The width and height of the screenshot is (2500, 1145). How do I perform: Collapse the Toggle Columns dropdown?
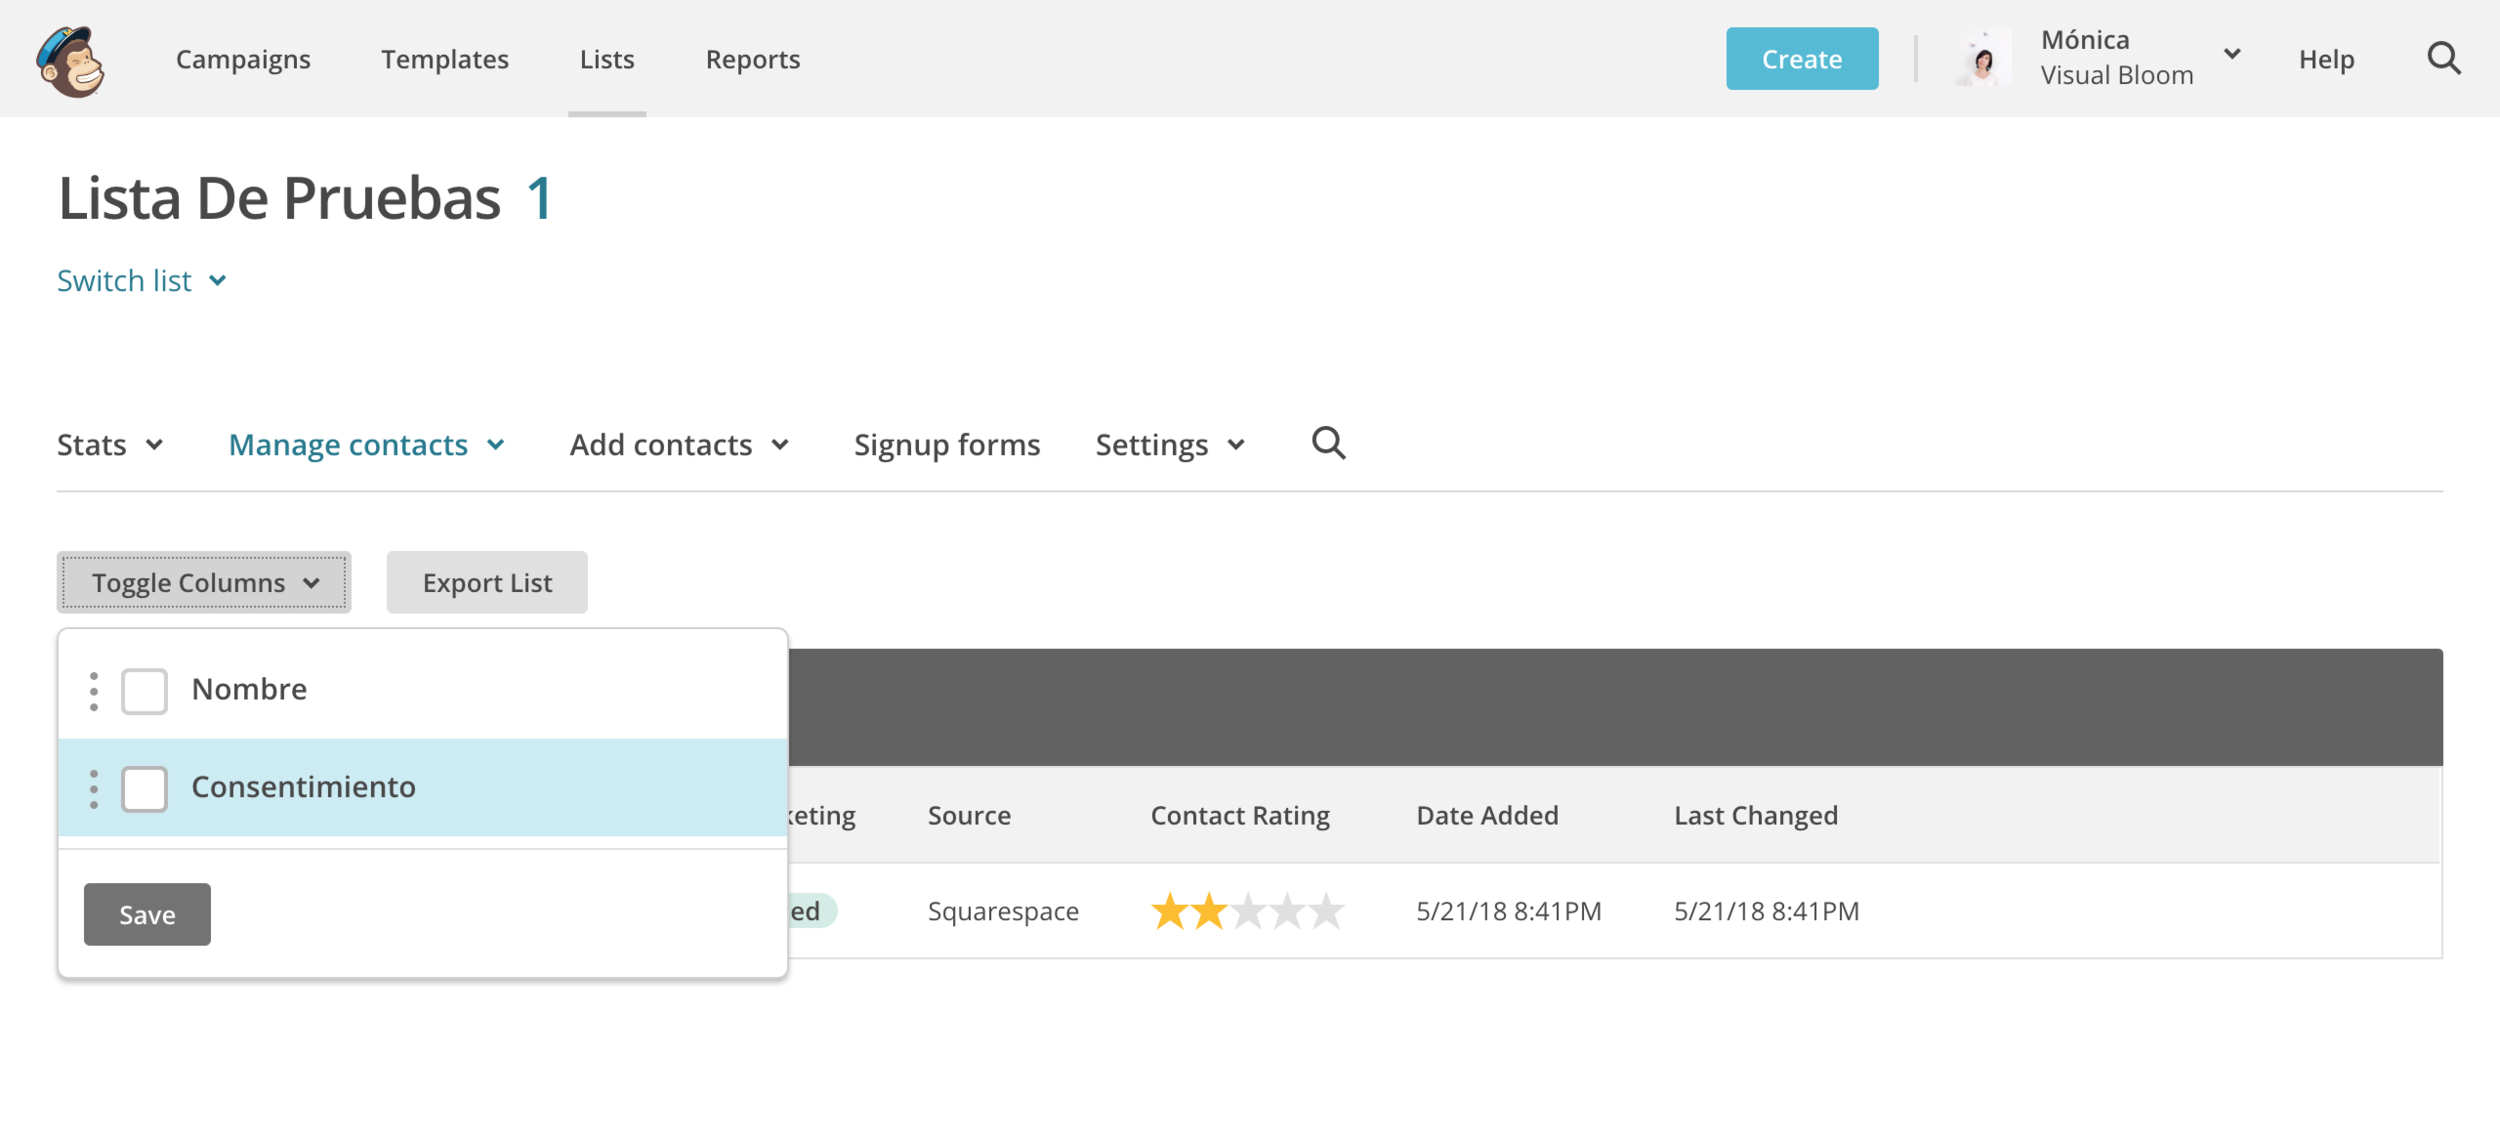pos(204,582)
